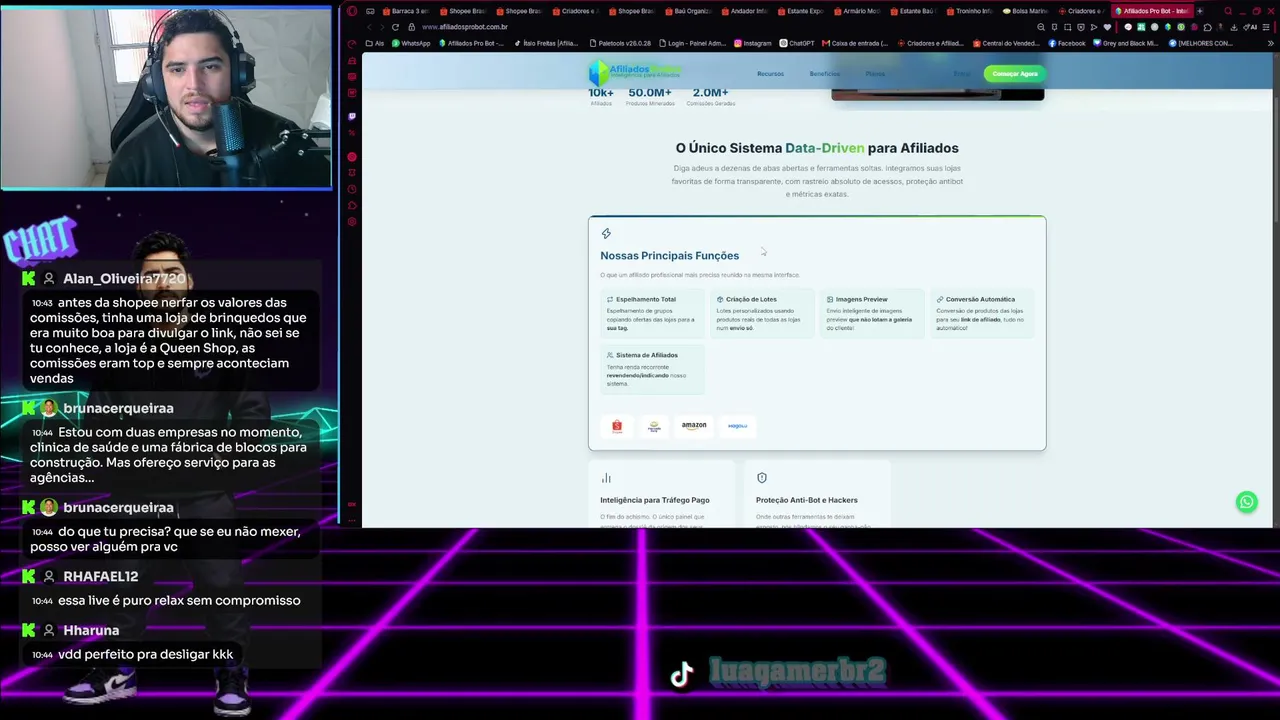The width and height of the screenshot is (1280, 720).
Task: Go back with the browser back arrow
Action: click(369, 27)
